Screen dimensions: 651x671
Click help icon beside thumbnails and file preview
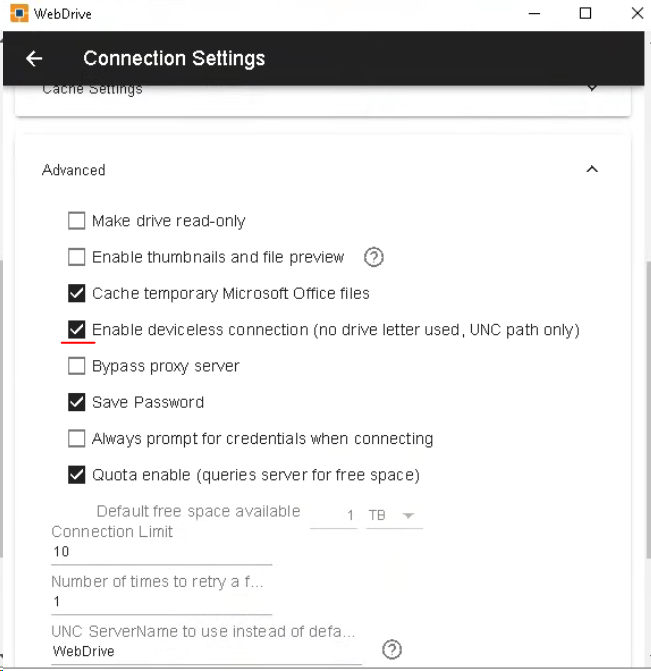[x=374, y=257]
